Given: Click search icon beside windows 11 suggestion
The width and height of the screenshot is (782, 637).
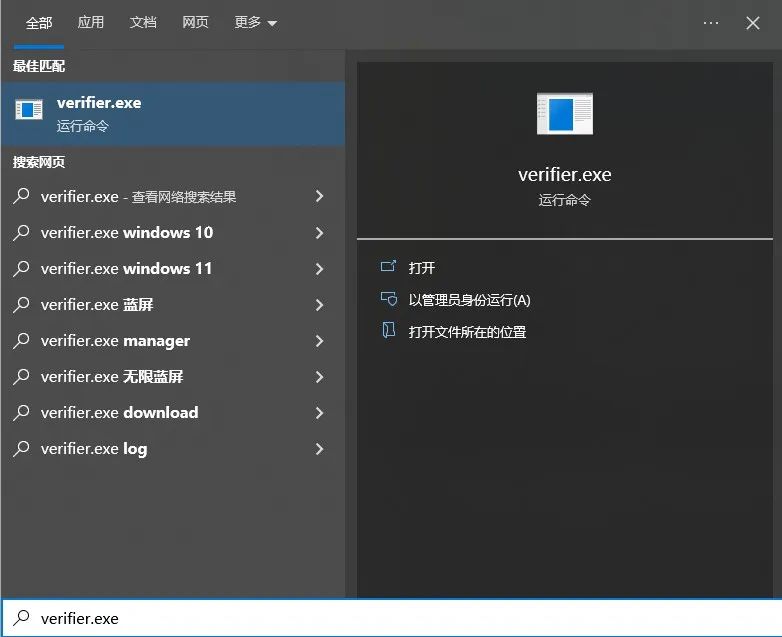Looking at the screenshot, I should (21, 268).
